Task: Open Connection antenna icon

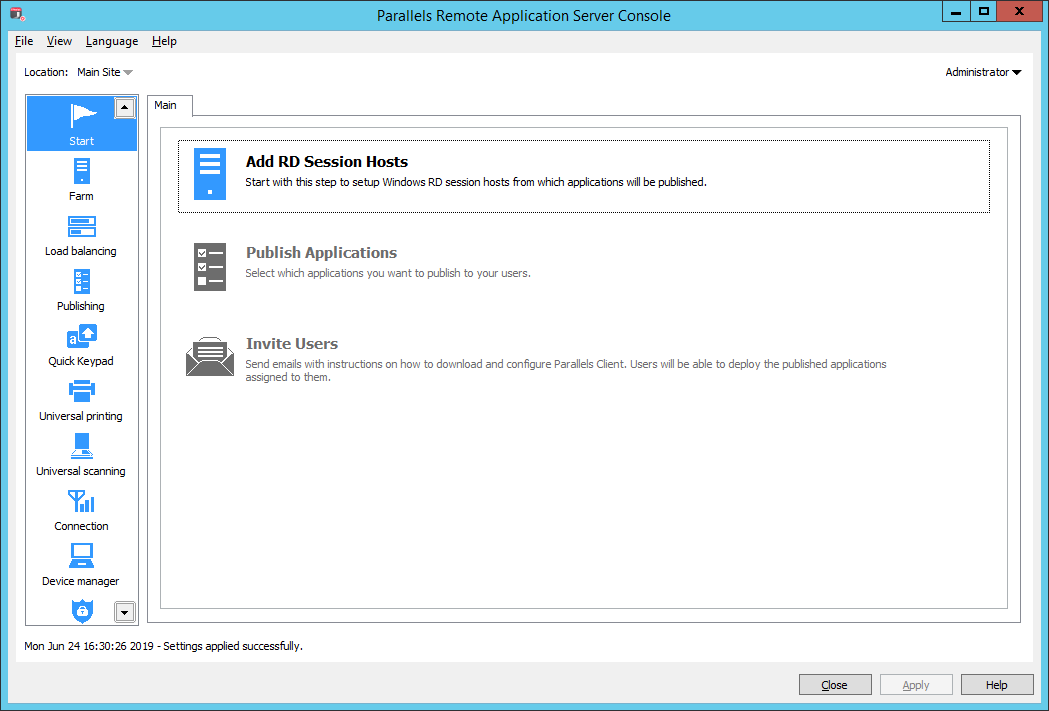Action: point(82,501)
